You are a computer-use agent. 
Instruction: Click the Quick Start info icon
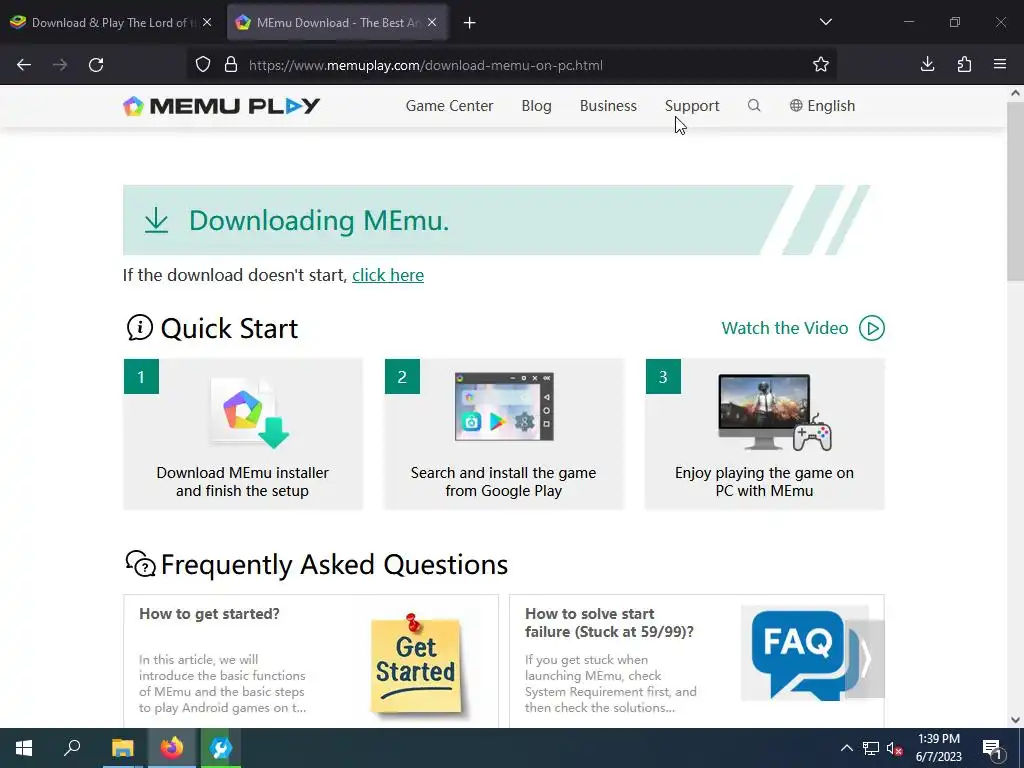point(139,328)
